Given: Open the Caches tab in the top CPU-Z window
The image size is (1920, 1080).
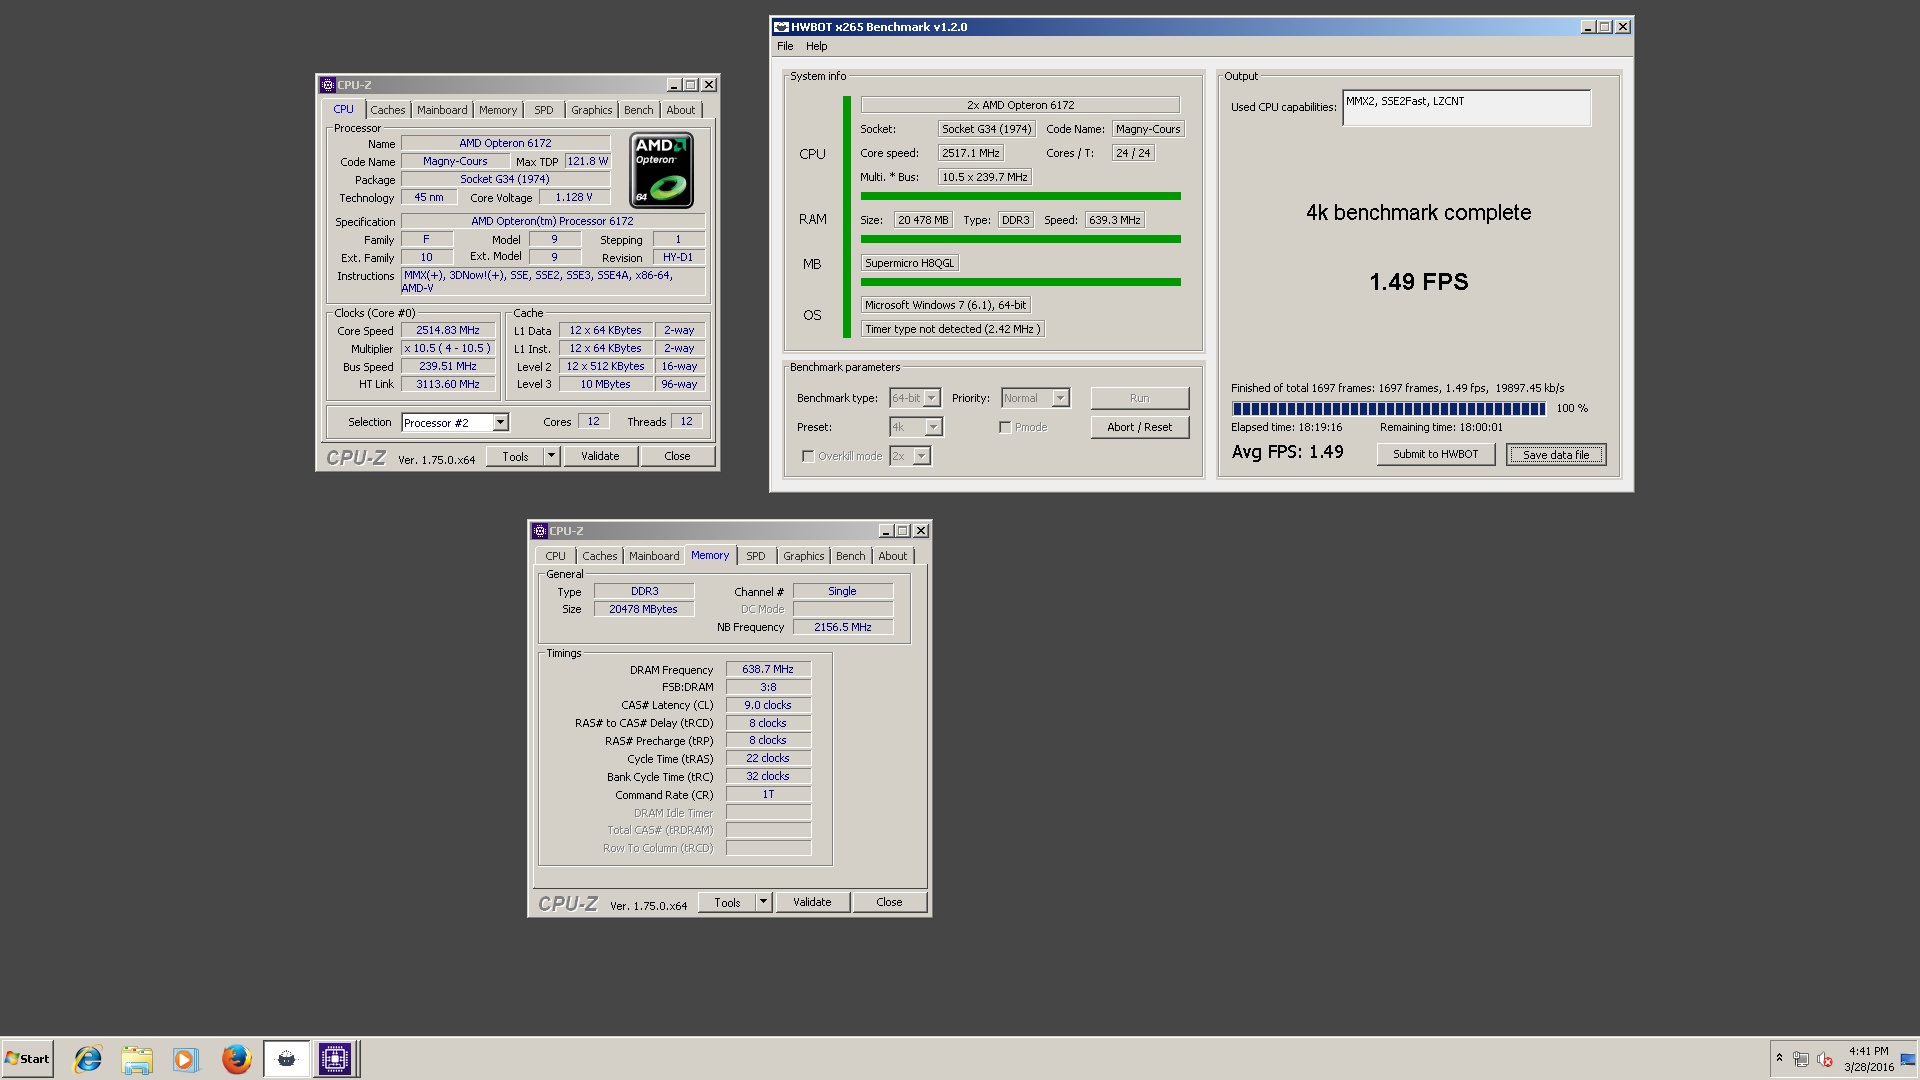Looking at the screenshot, I should (x=388, y=110).
